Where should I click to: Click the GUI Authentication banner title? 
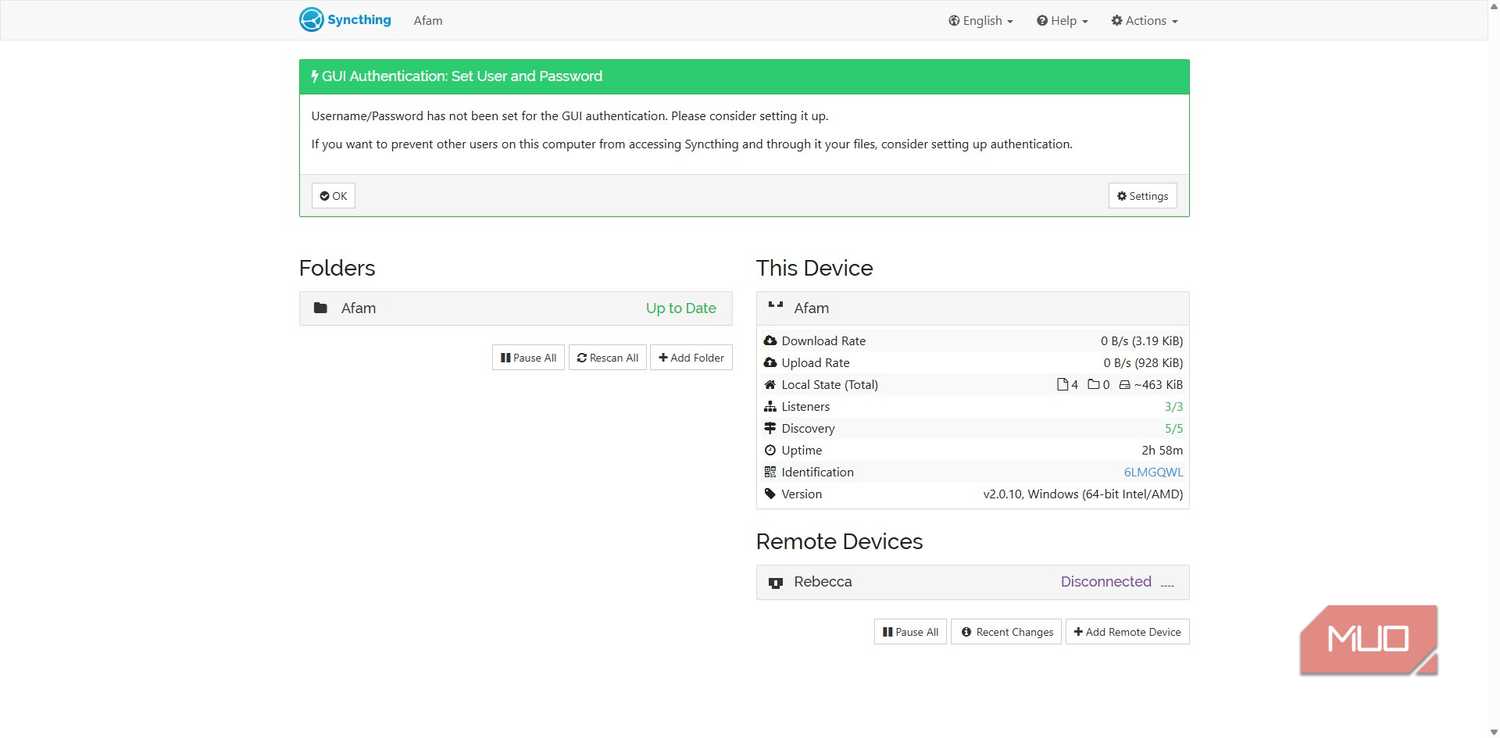click(461, 76)
